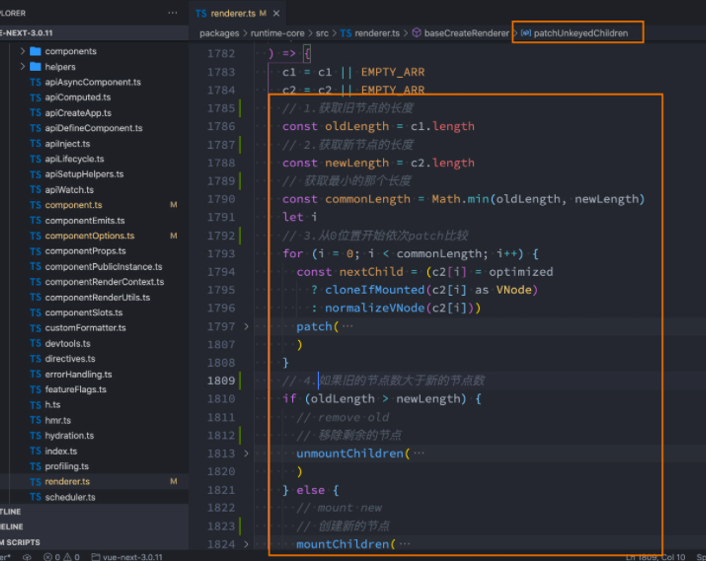706x561 pixels.
Task: Expand the Outline section header
Action: click(94, 511)
